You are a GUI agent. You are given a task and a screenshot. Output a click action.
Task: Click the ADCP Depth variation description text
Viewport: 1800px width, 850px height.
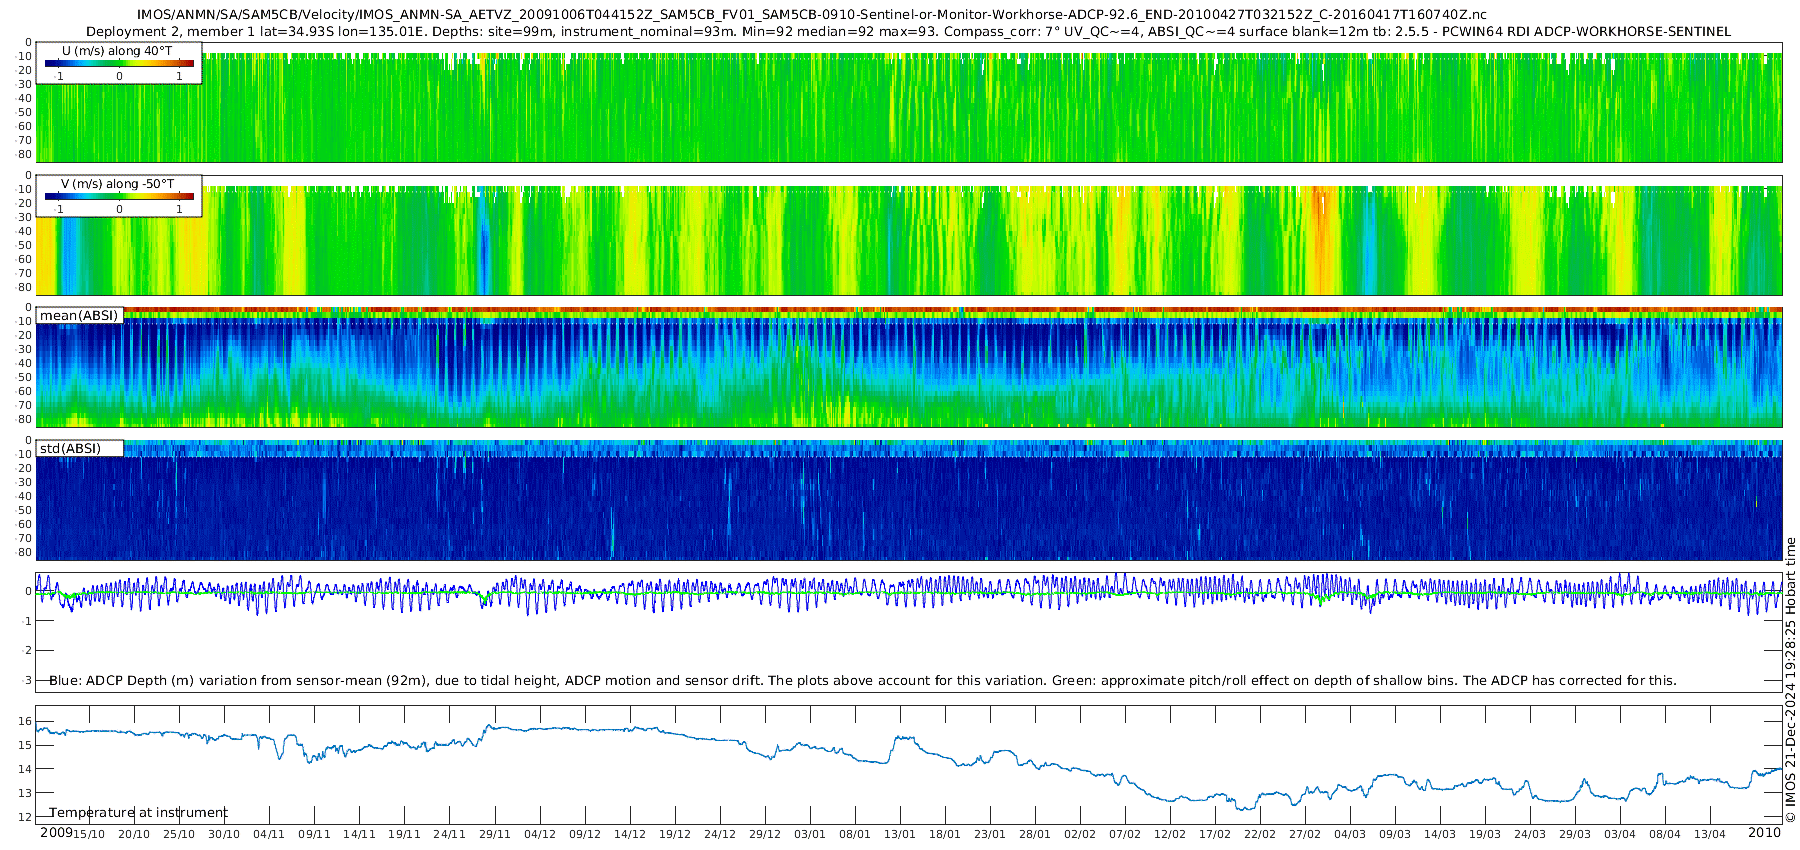pyautogui.click(x=862, y=680)
